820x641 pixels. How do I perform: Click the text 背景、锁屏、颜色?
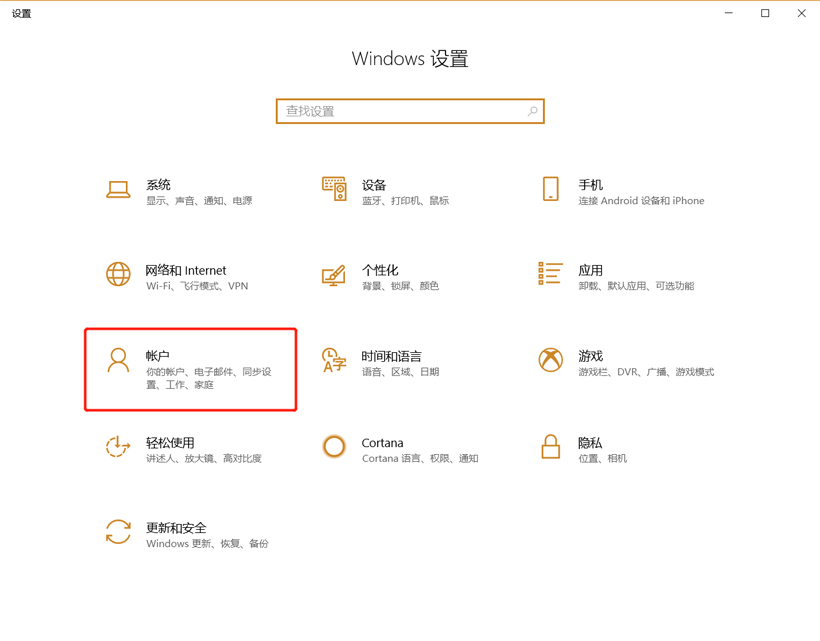pos(401,286)
